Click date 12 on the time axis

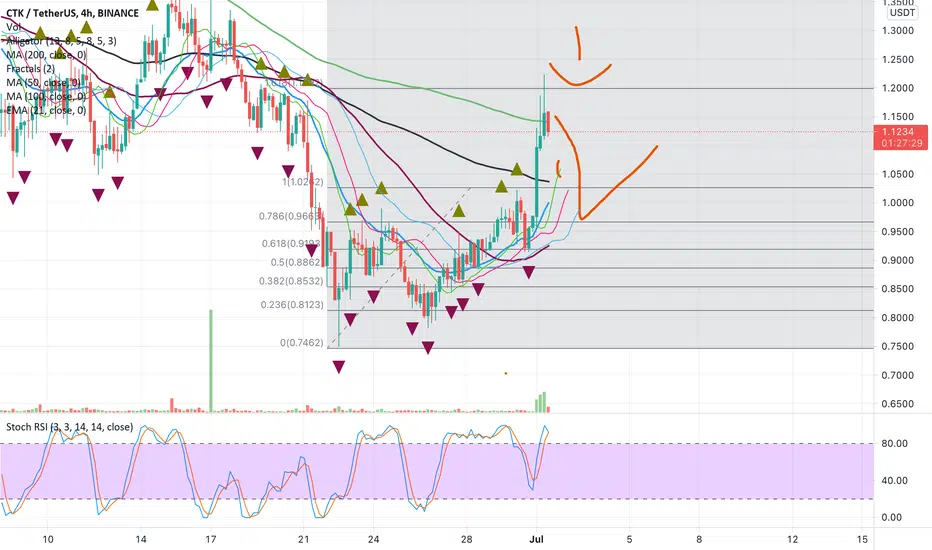tap(792, 539)
